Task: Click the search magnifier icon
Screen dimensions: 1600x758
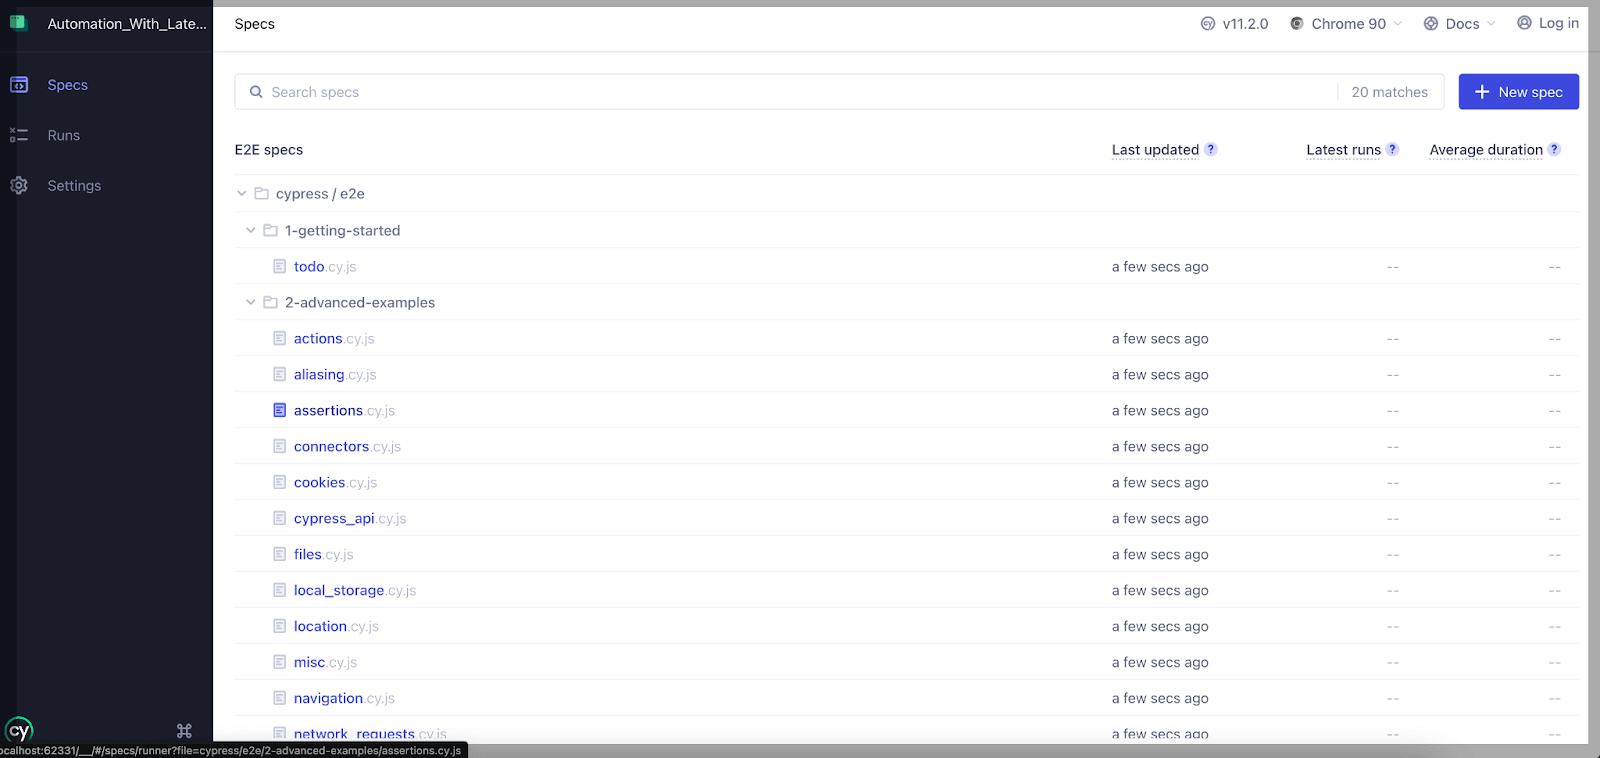Action: click(x=256, y=92)
